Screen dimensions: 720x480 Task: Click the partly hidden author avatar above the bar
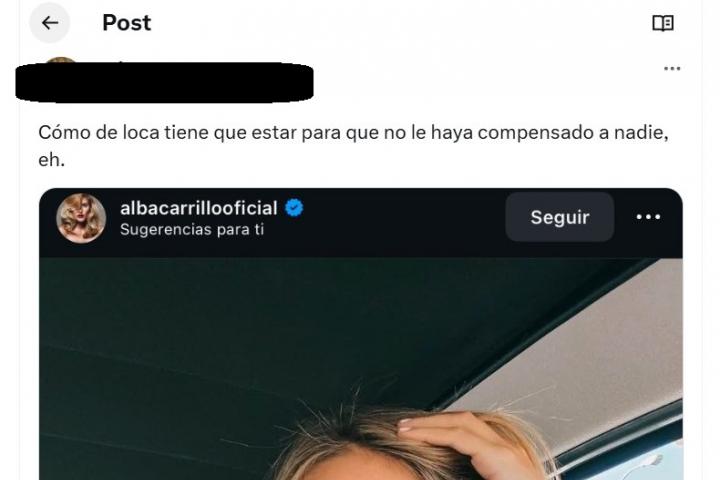pyautogui.click(x=61, y=60)
